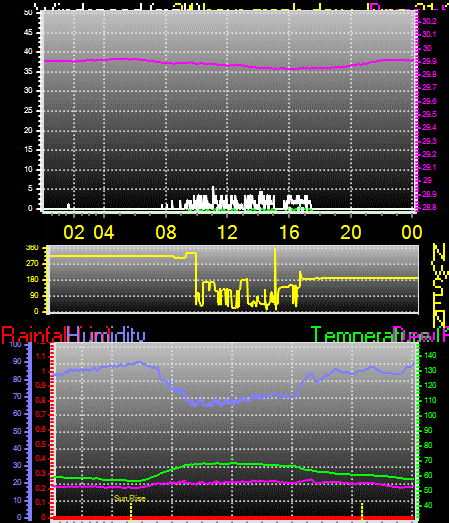Click yellow wind direction axis value 90

34,296
